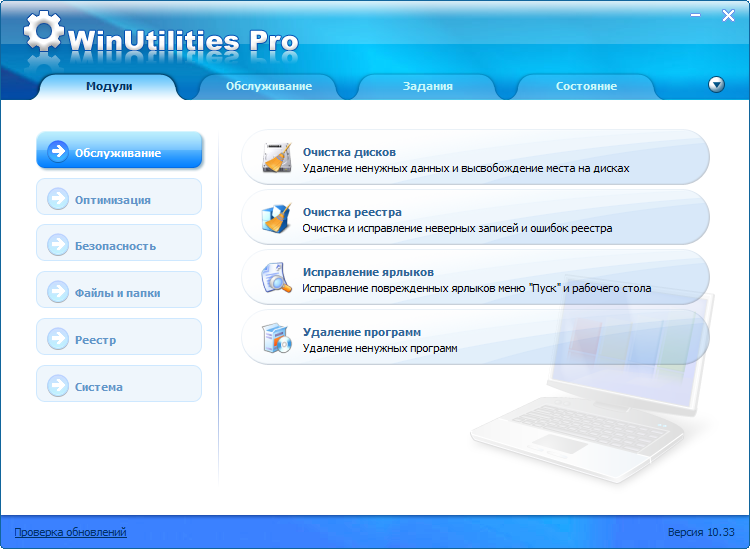Click description 'Удаление ненужных данных и высвобождение места'
Viewport: 750px width, 549px height.
466,168
